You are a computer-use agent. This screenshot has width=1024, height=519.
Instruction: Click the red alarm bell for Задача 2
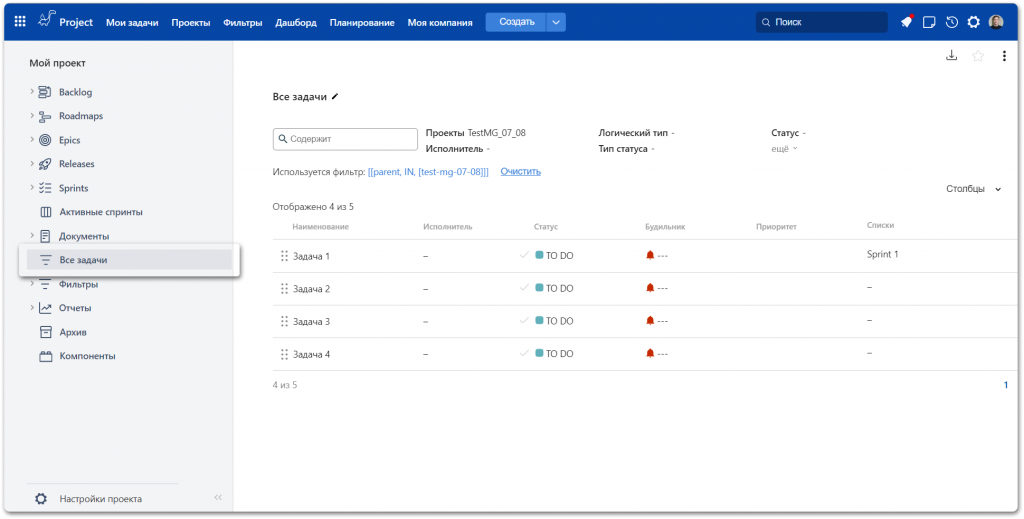pyautogui.click(x=650, y=288)
